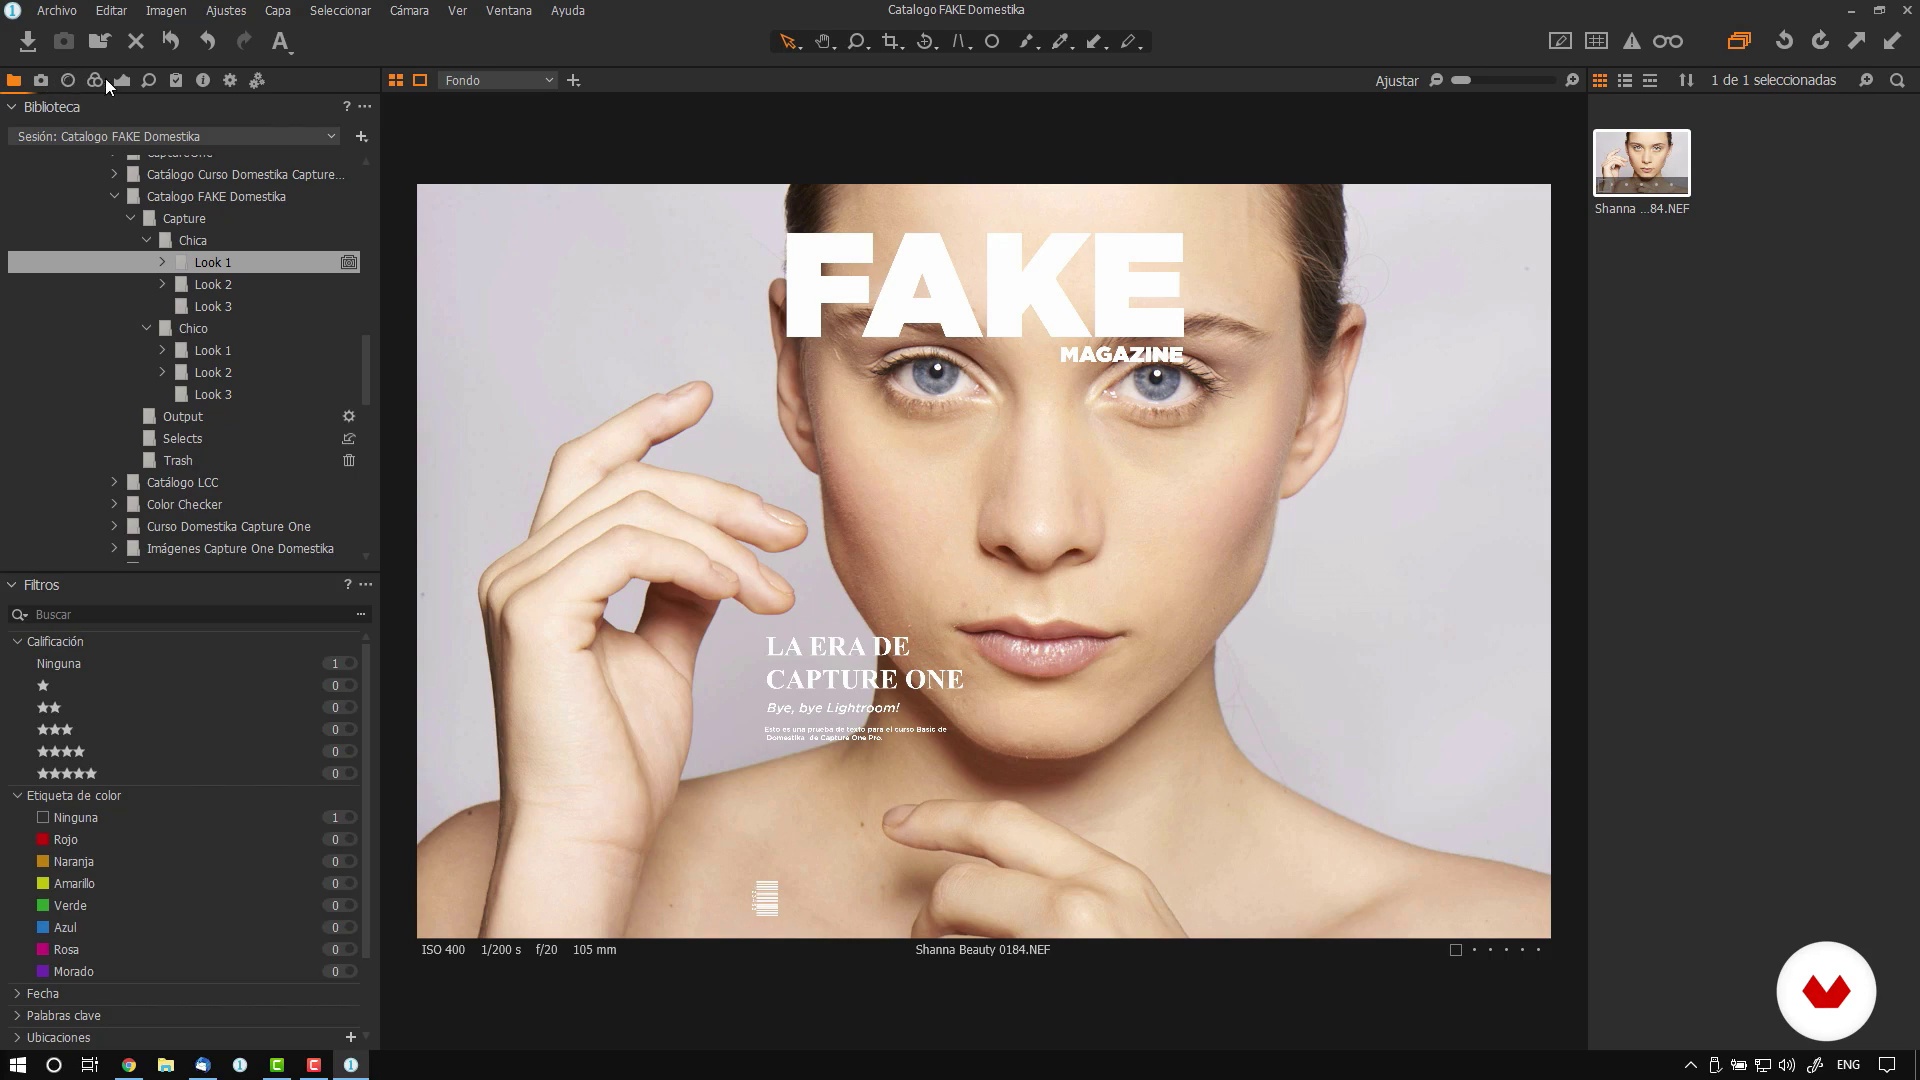Image resolution: width=1920 pixels, height=1080 pixels.
Task: Open the Ajustes menu
Action: [226, 10]
